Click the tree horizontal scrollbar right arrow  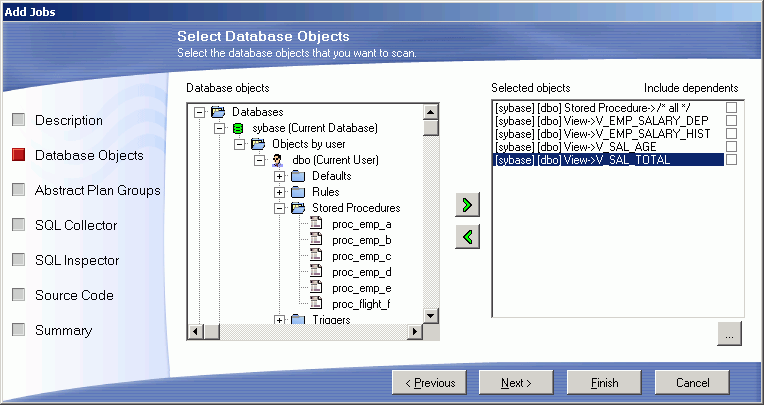415,332
